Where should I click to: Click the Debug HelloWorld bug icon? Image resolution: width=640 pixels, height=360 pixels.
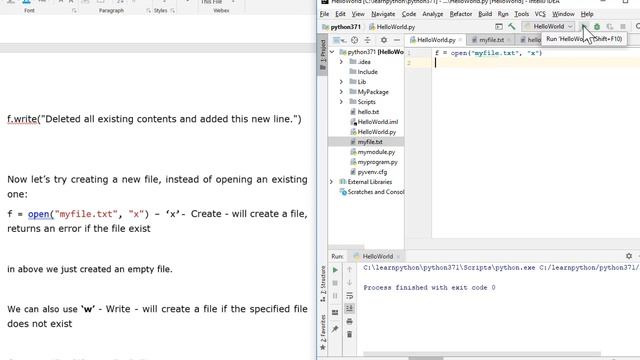pos(597,27)
